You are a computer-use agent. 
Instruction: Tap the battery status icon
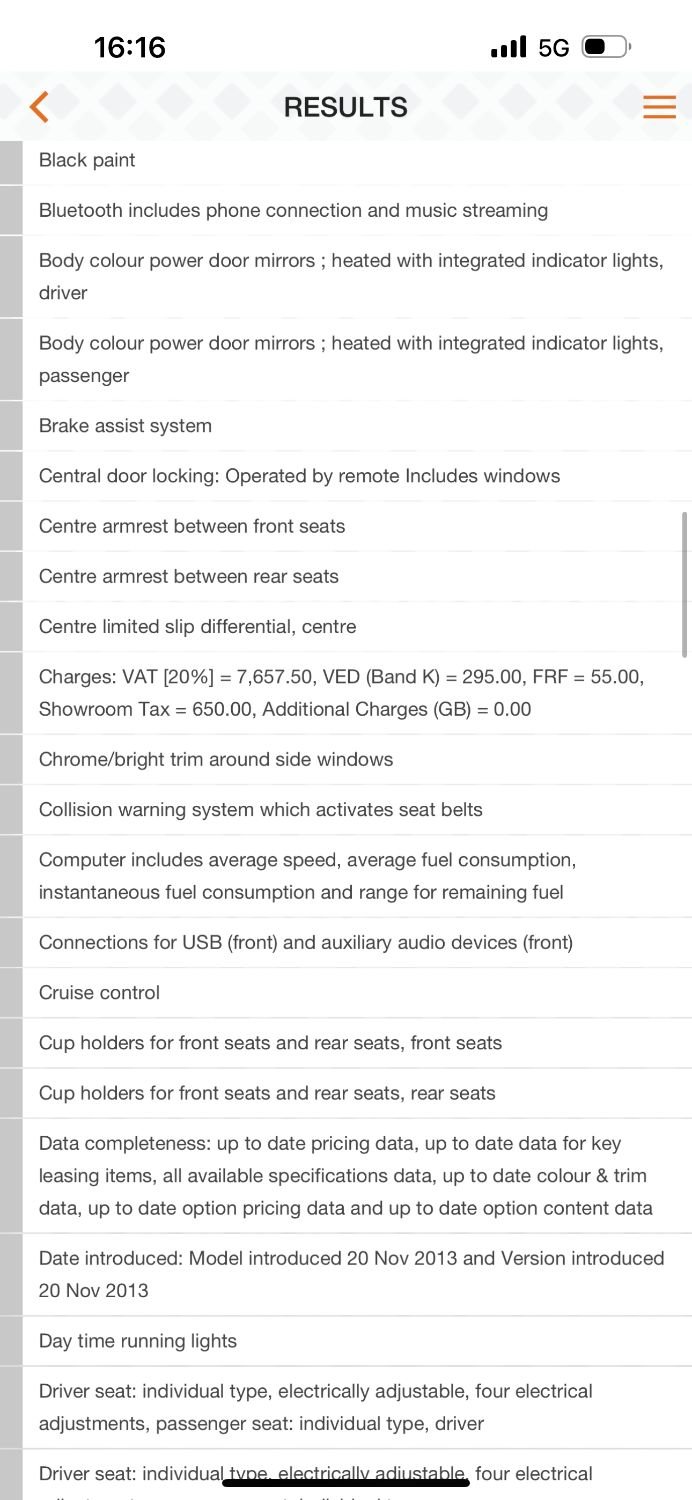606,47
